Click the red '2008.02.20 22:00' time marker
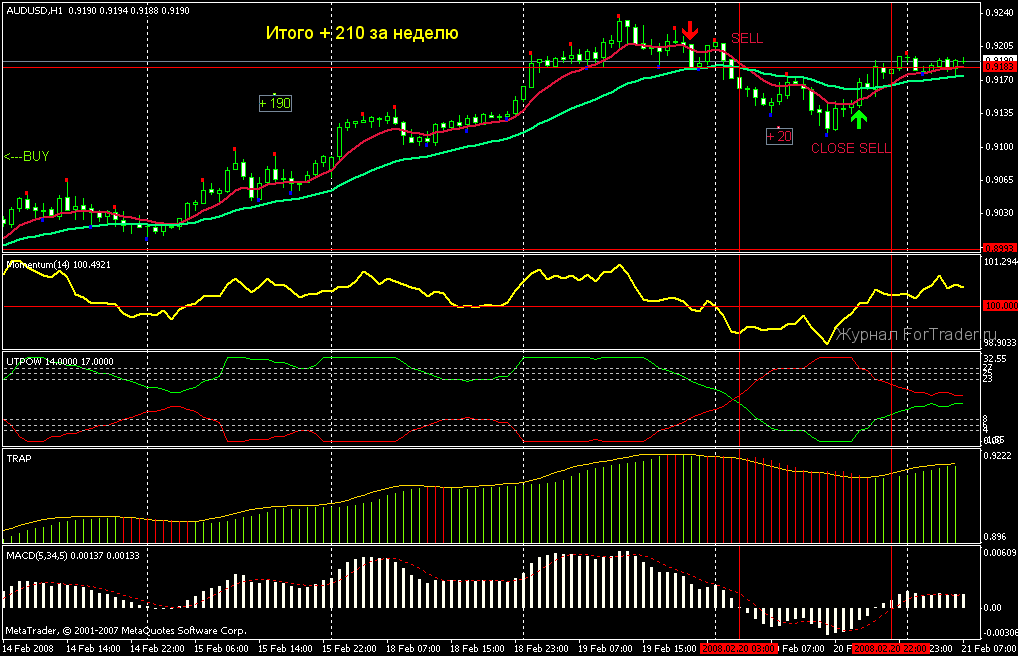Screen dimensions: 1018x656 (891, 648)
